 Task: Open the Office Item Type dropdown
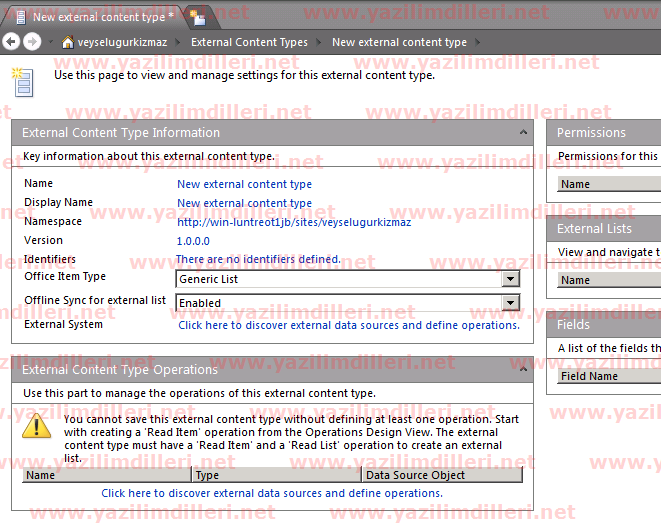tap(510, 280)
